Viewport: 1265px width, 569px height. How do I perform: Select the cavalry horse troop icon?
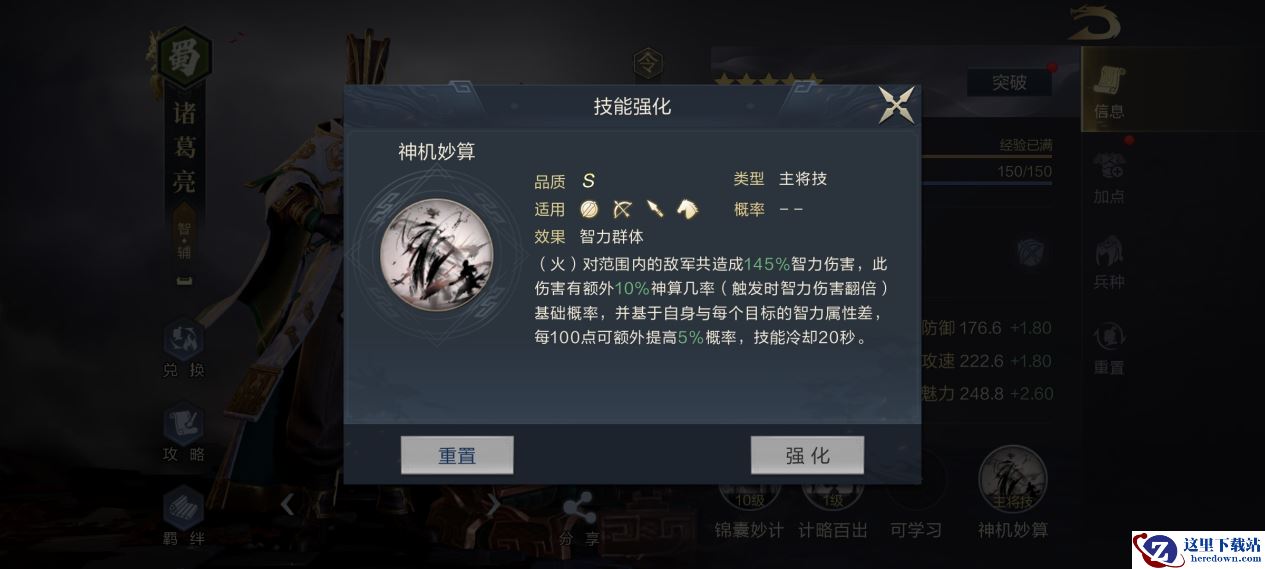[x=688, y=209]
